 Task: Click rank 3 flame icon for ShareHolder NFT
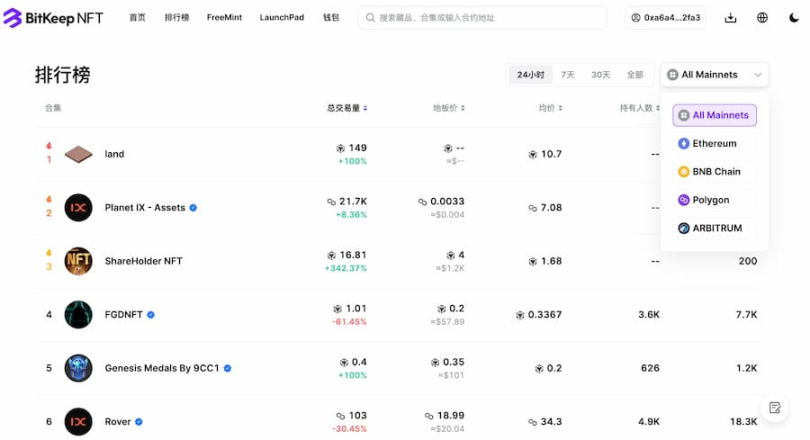coord(49,253)
